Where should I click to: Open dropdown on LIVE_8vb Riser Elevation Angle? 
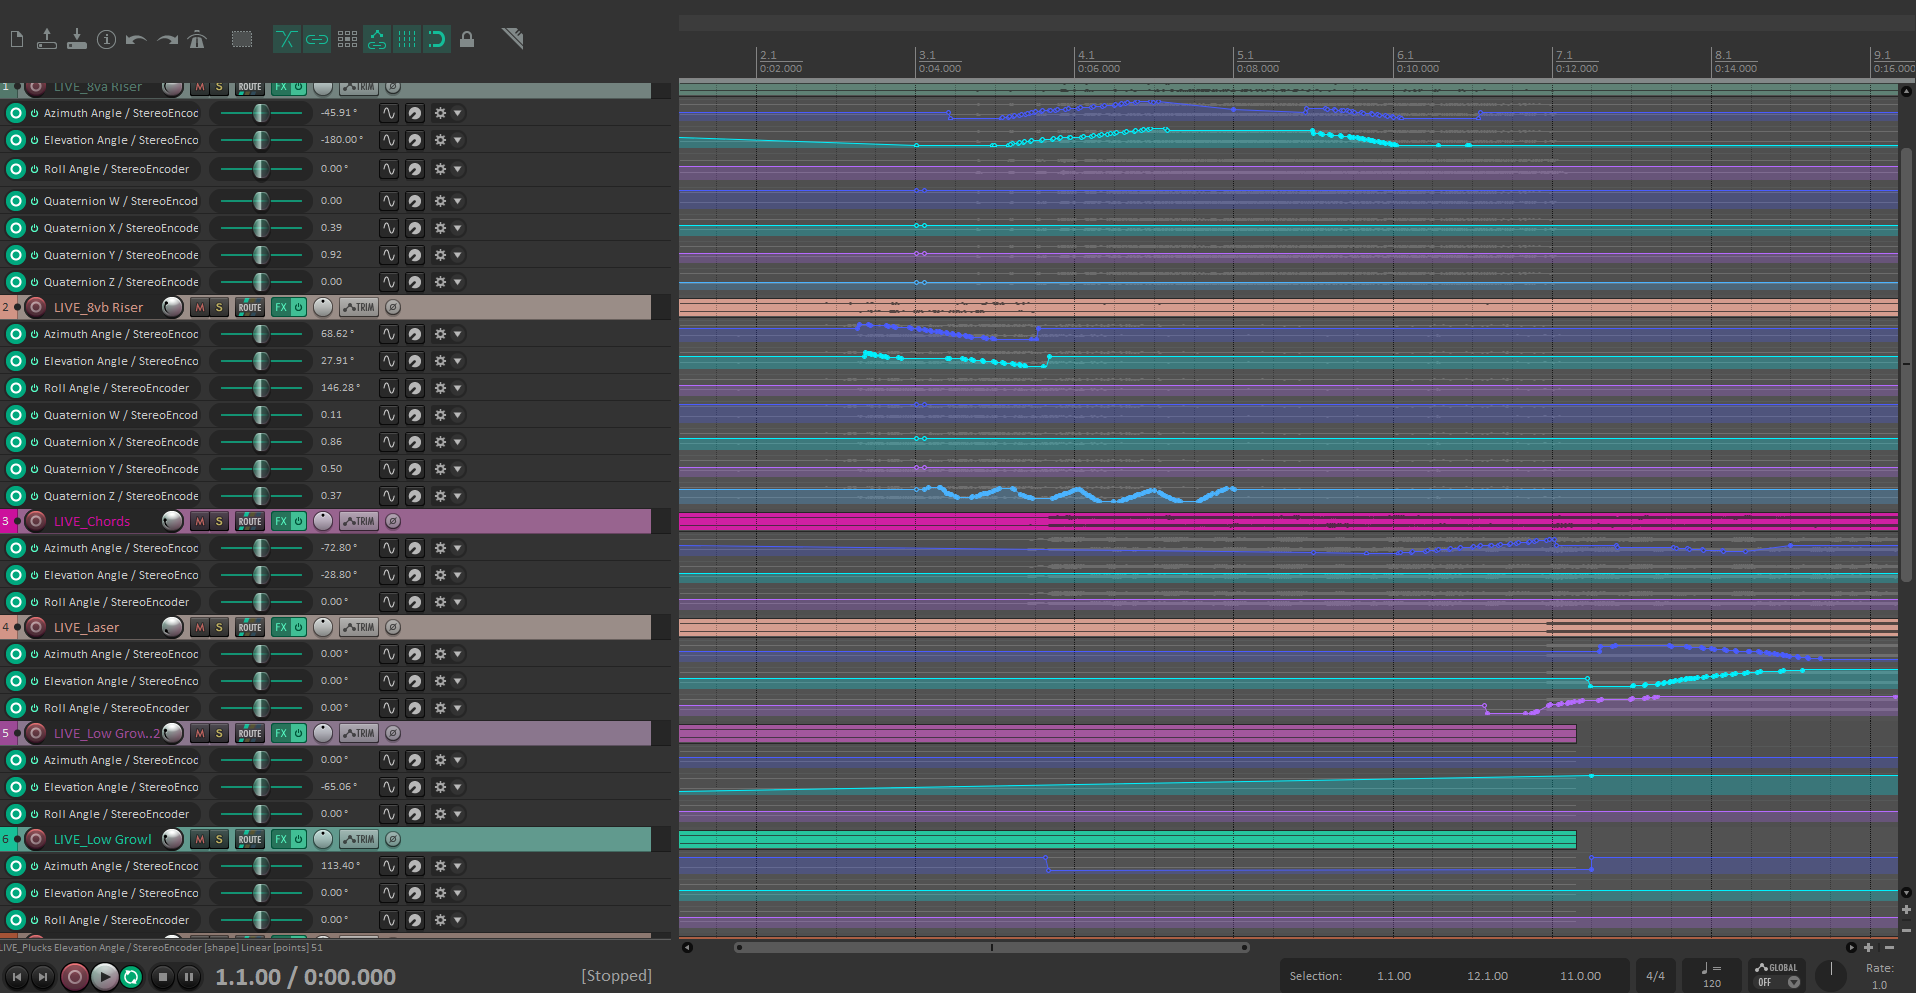pos(458,361)
